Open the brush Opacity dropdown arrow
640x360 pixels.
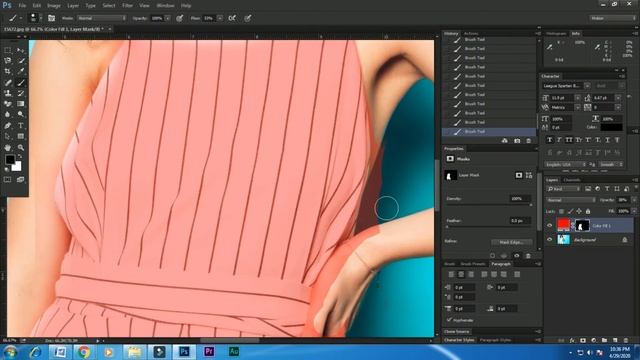167,18
